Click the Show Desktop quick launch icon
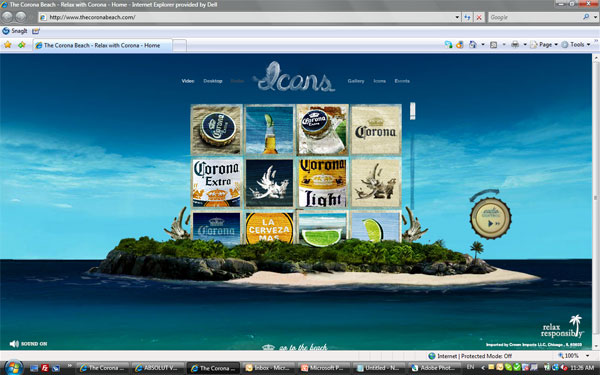This screenshot has height=375, width=600. click(34, 368)
